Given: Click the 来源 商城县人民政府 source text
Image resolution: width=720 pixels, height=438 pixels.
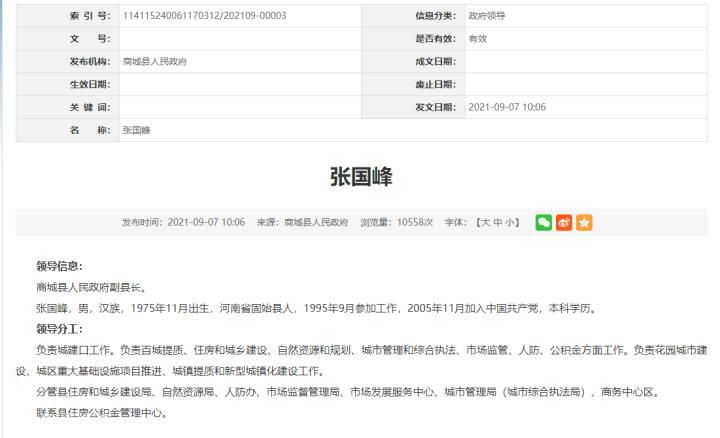Looking at the screenshot, I should pos(302,223).
